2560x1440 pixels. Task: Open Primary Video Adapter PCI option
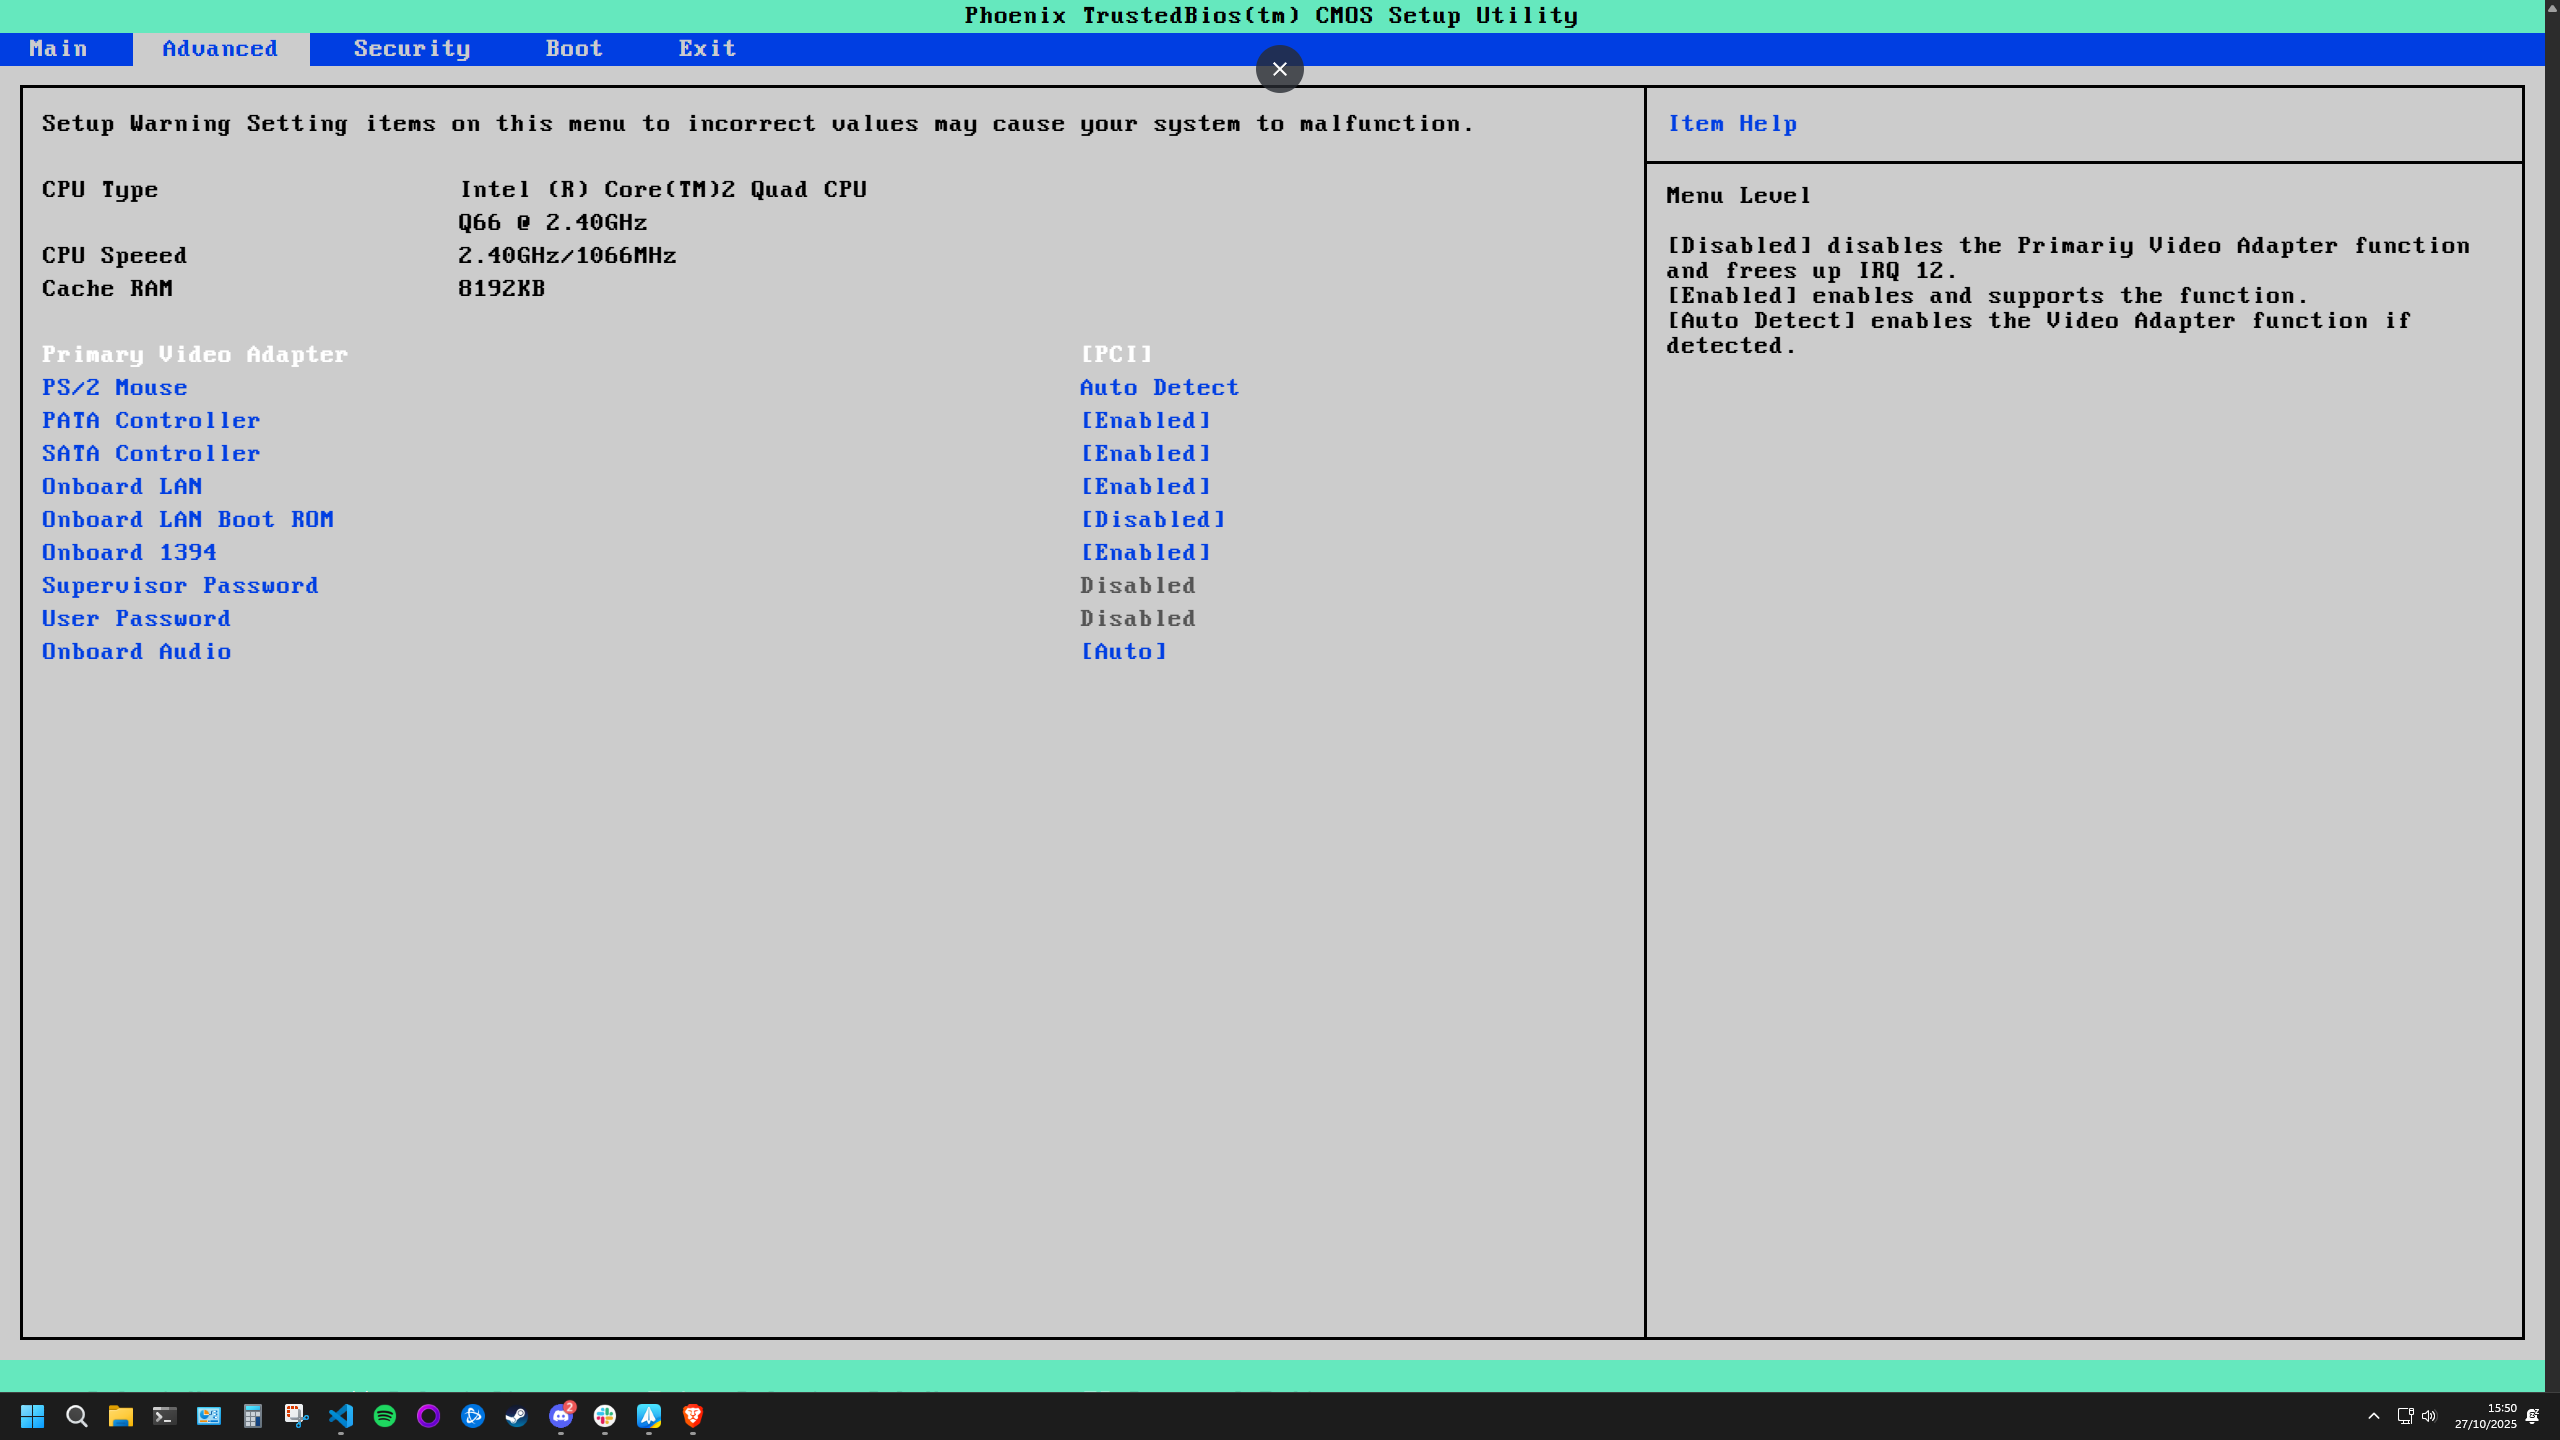1117,355
